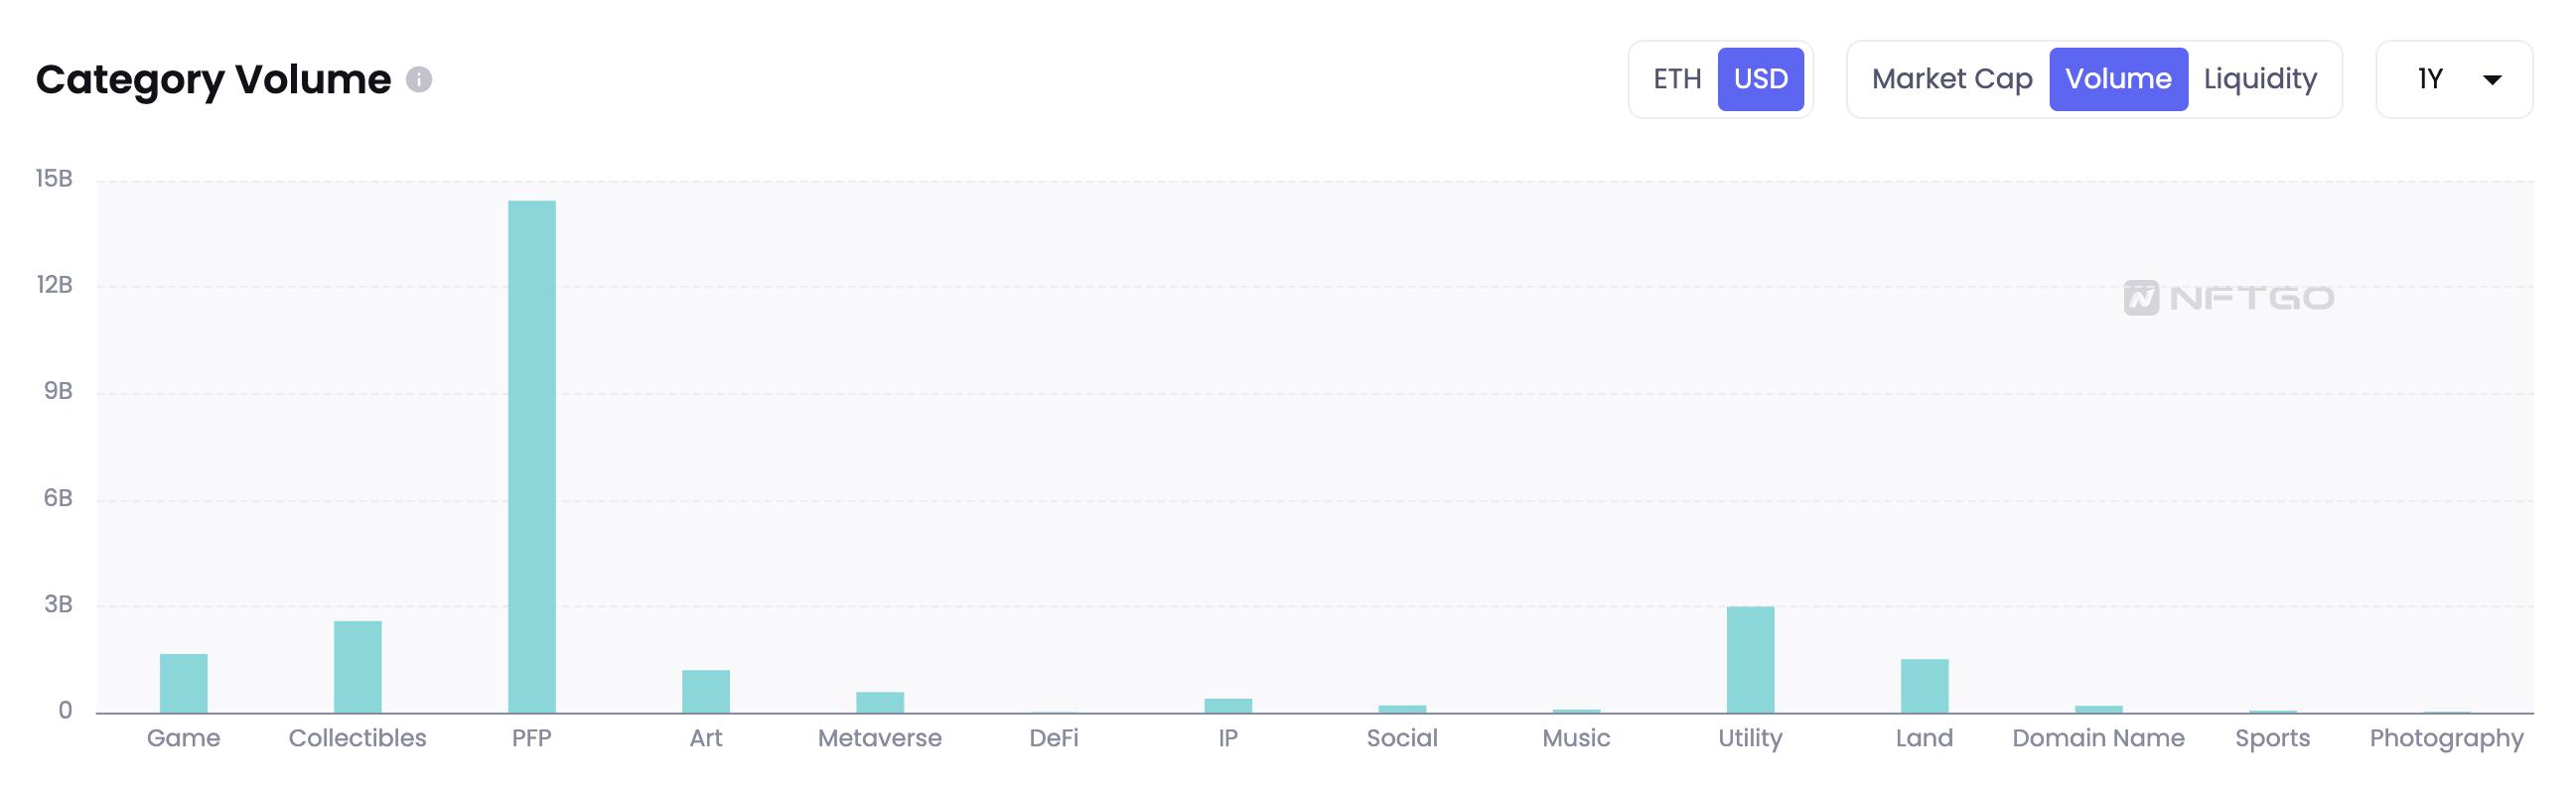Screen dimensions: 2576x790
Task: Click the Collectibles volume bar
Action: pos(358,666)
